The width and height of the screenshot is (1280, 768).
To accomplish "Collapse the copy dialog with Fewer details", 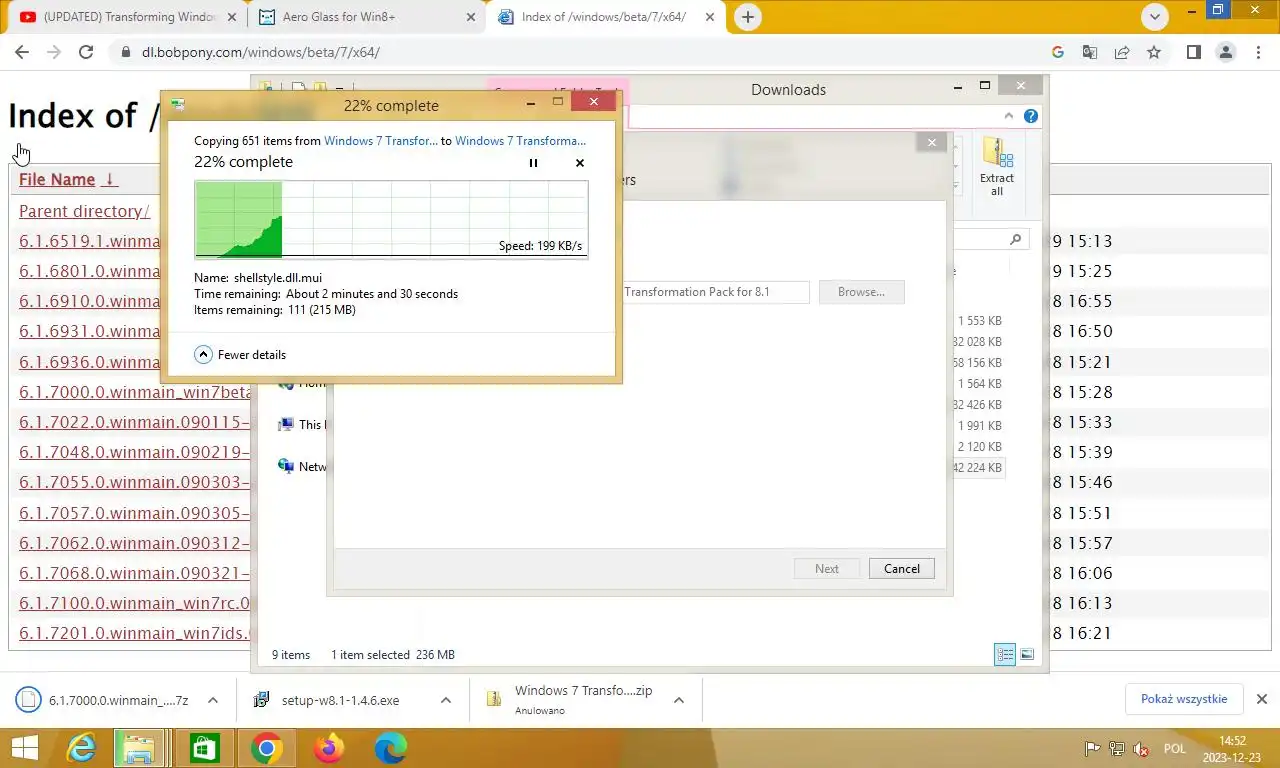I will click(240, 354).
